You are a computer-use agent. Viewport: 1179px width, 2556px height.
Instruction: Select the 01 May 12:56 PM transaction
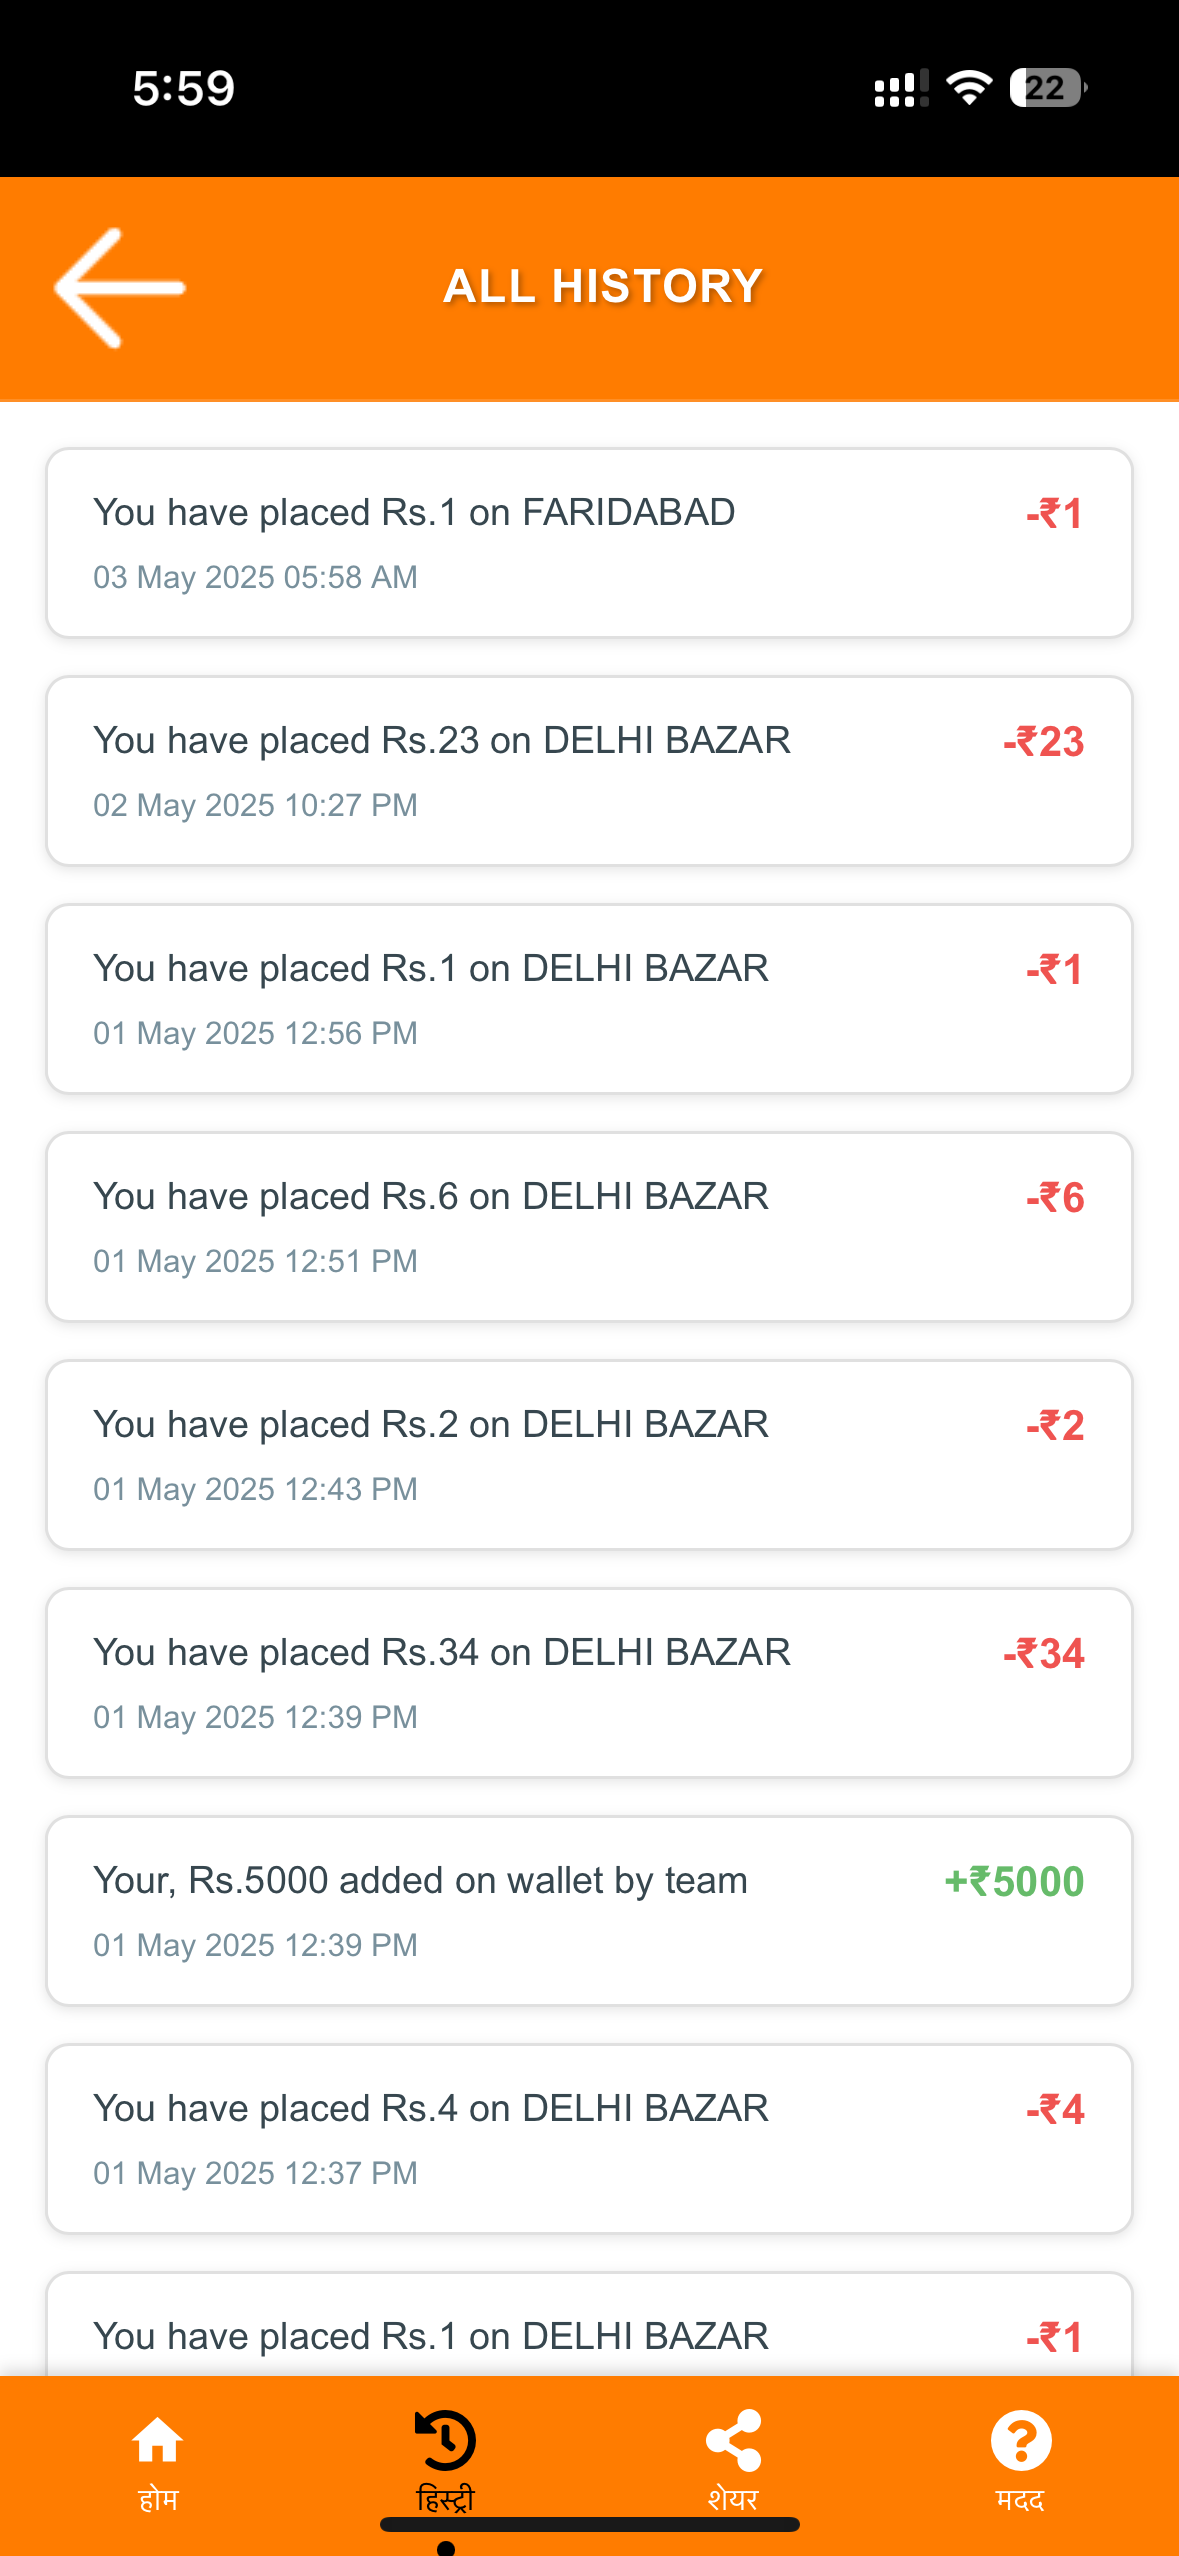point(589,999)
